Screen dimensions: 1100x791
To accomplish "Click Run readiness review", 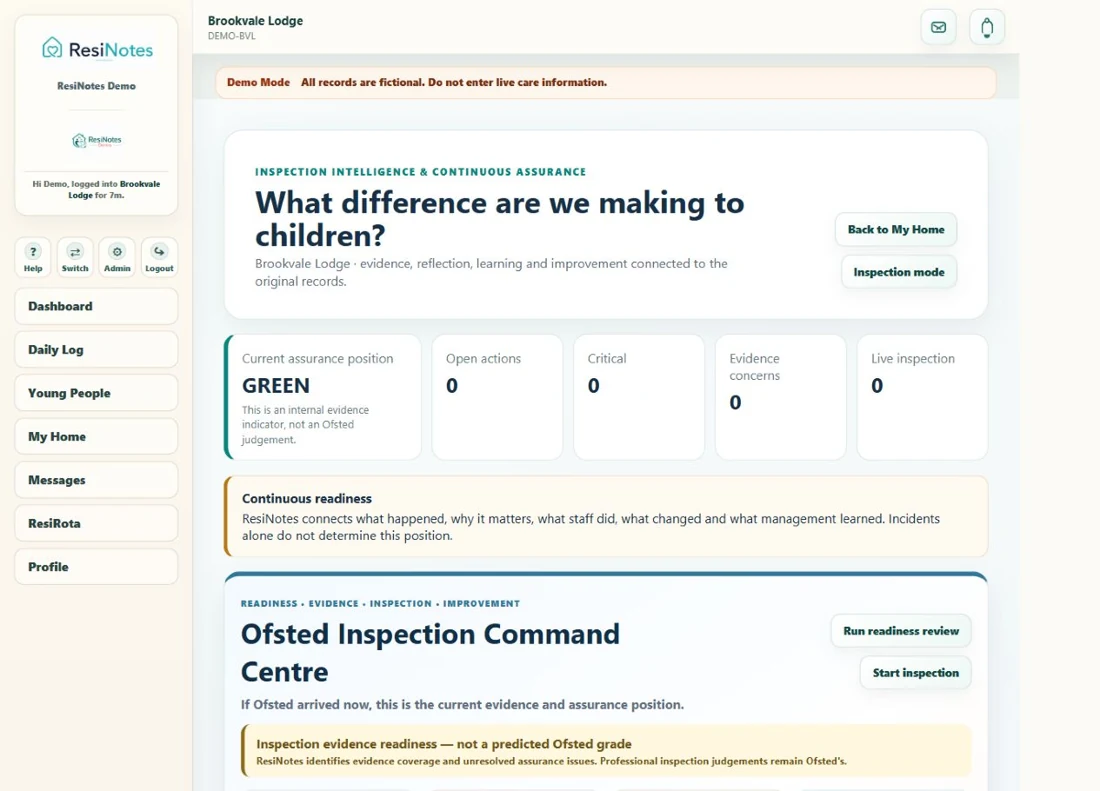I will 901,631.
